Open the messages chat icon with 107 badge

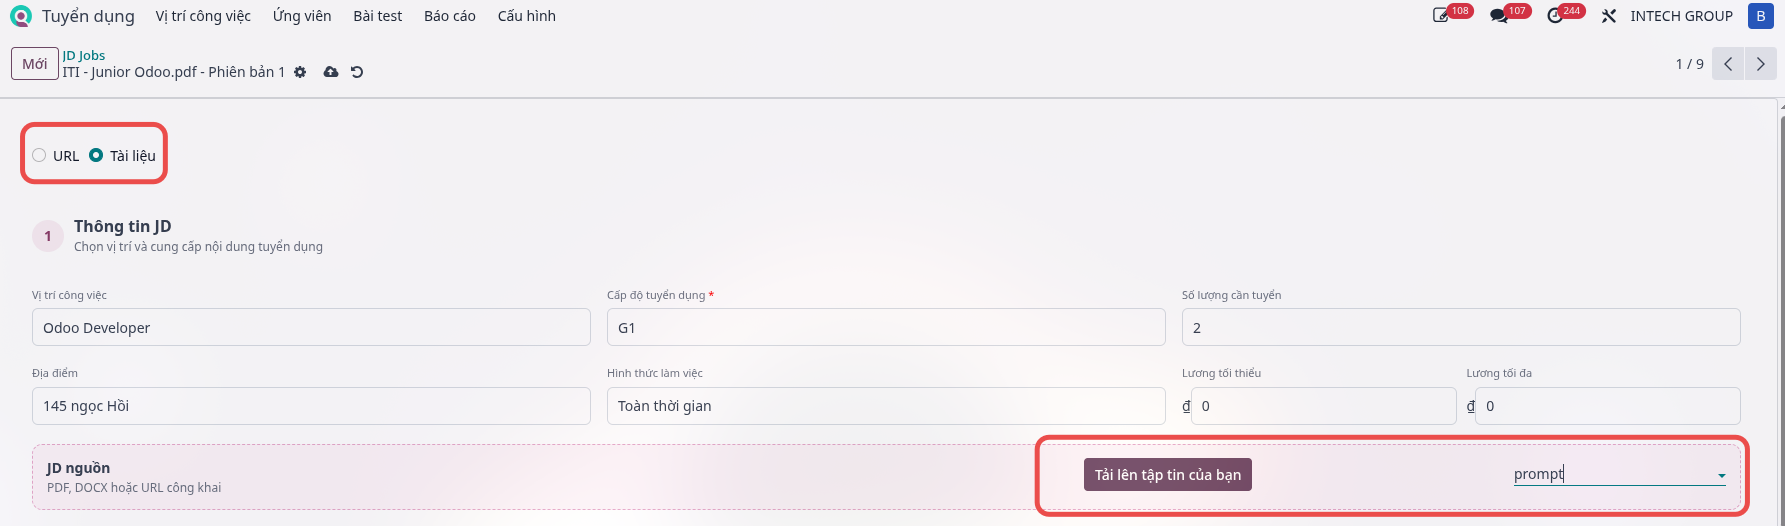click(x=1498, y=16)
